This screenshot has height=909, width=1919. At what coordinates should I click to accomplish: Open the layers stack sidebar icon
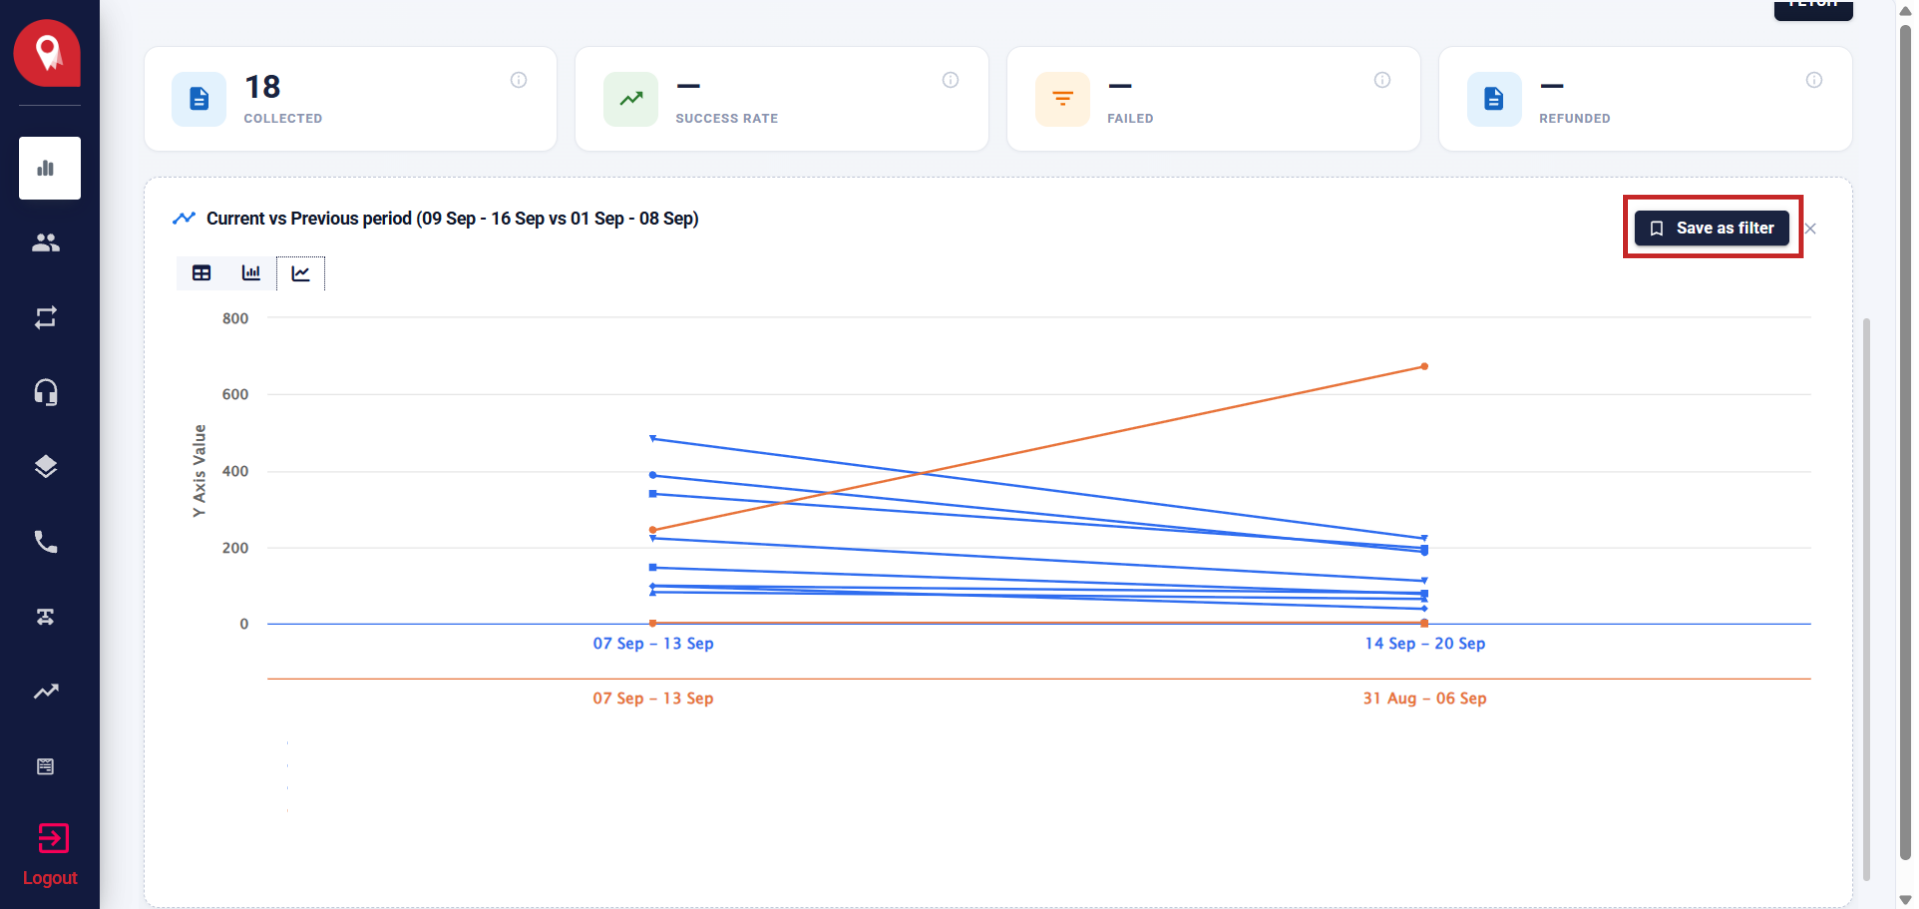[46, 467]
